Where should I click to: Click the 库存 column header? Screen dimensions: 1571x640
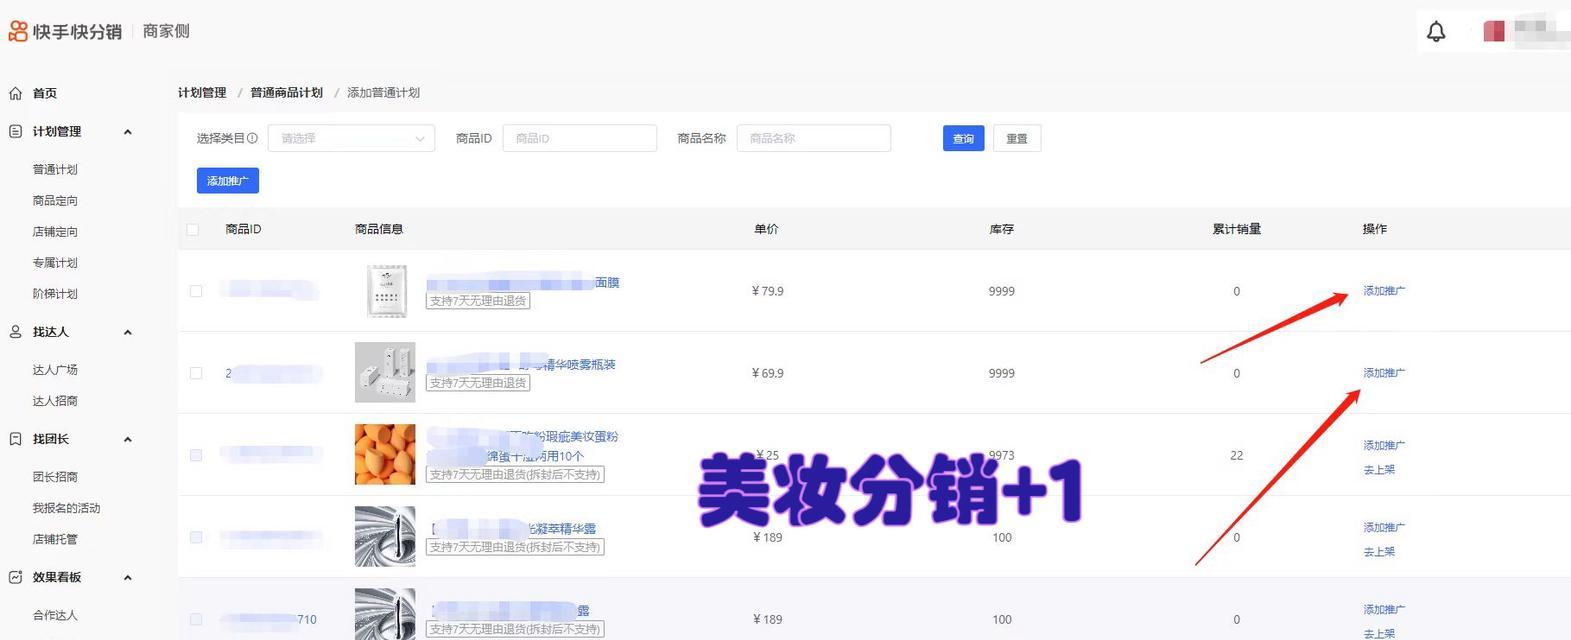coord(1002,229)
